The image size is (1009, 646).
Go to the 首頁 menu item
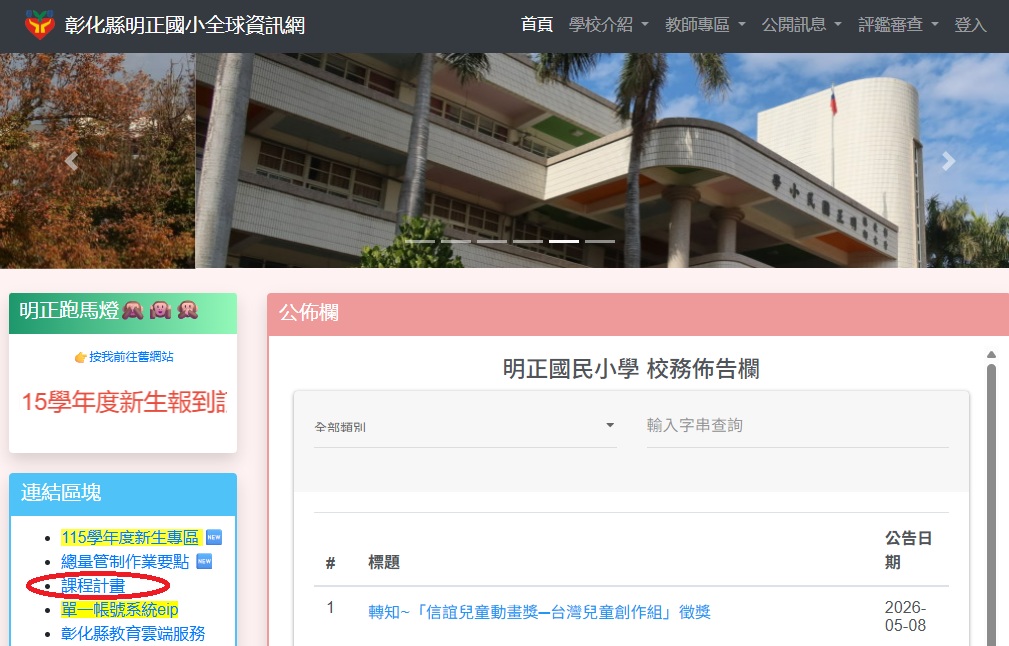pos(537,24)
